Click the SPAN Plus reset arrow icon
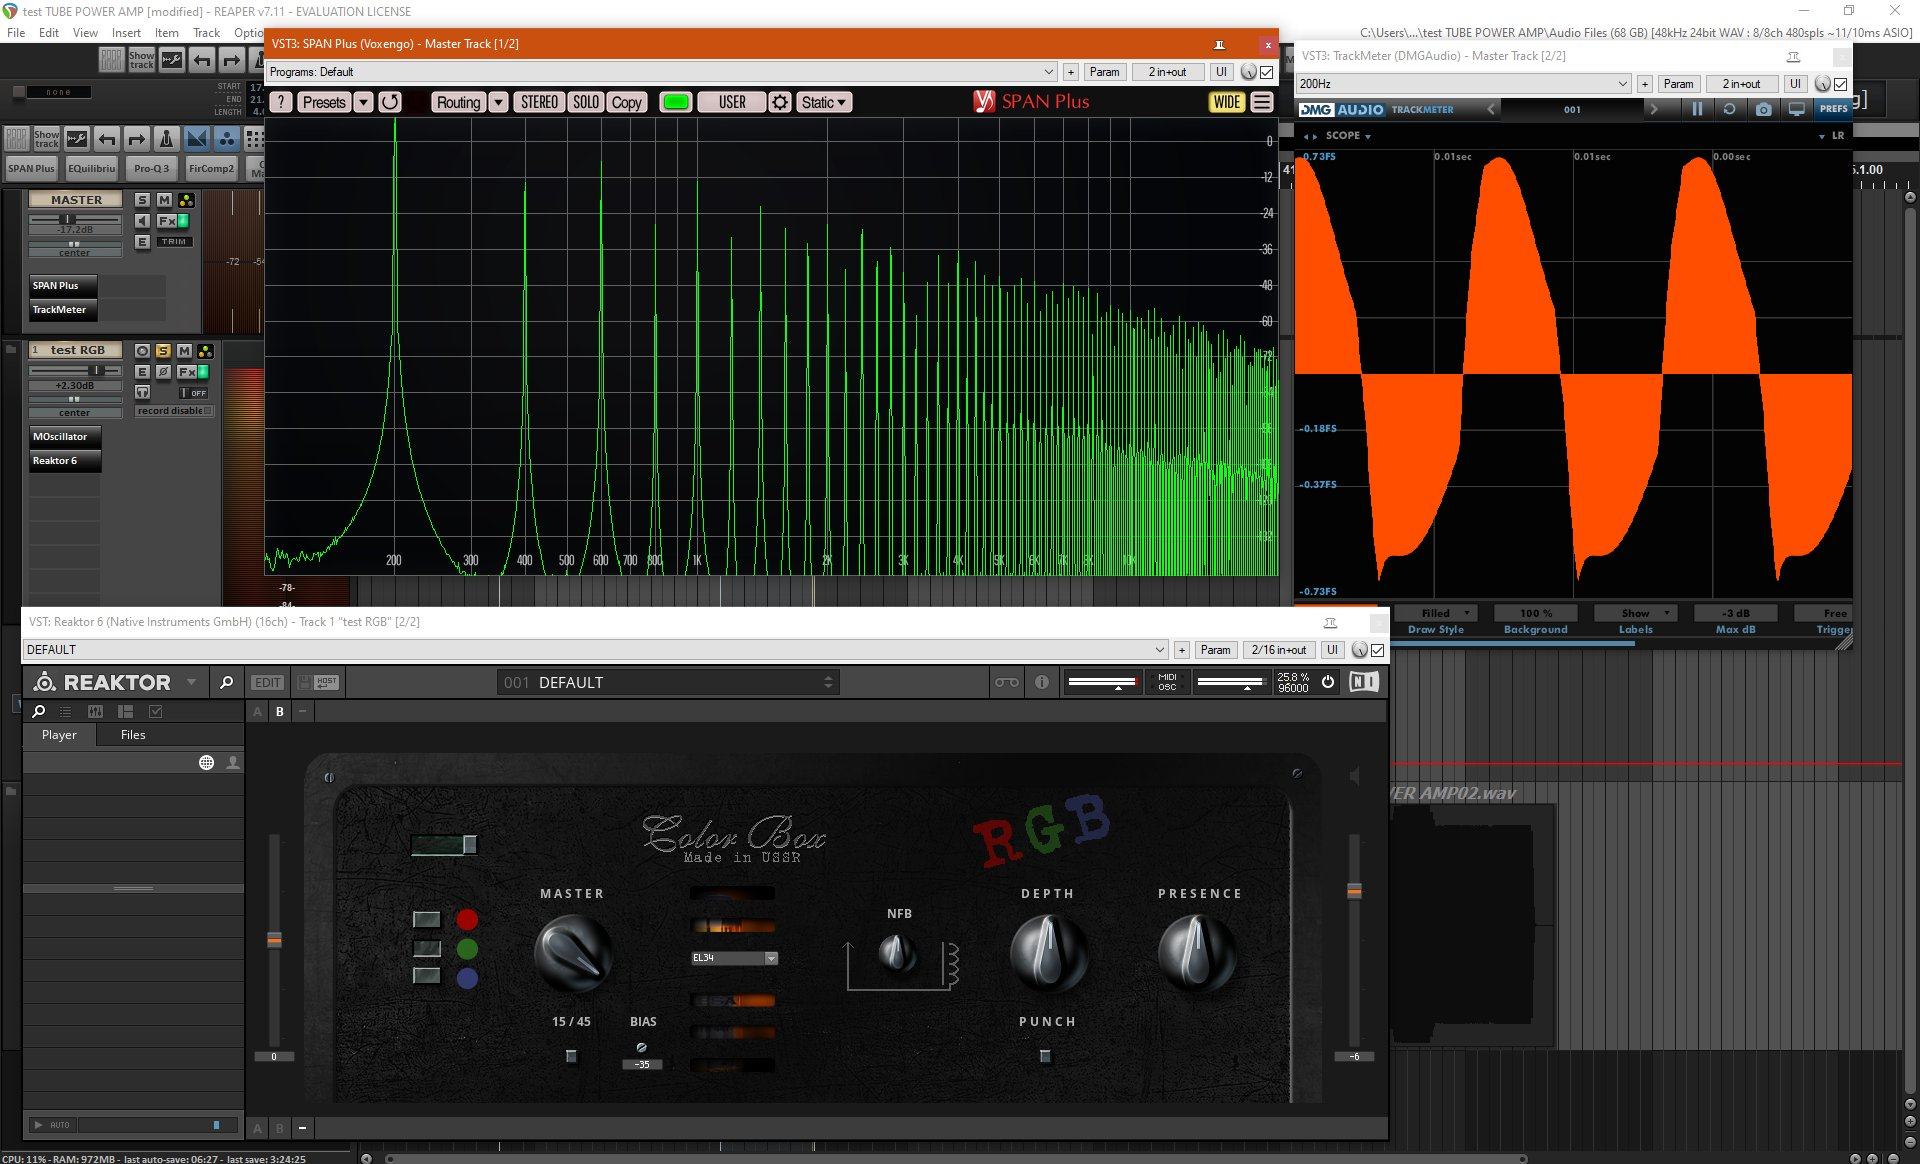This screenshot has height=1164, width=1920. tap(390, 102)
